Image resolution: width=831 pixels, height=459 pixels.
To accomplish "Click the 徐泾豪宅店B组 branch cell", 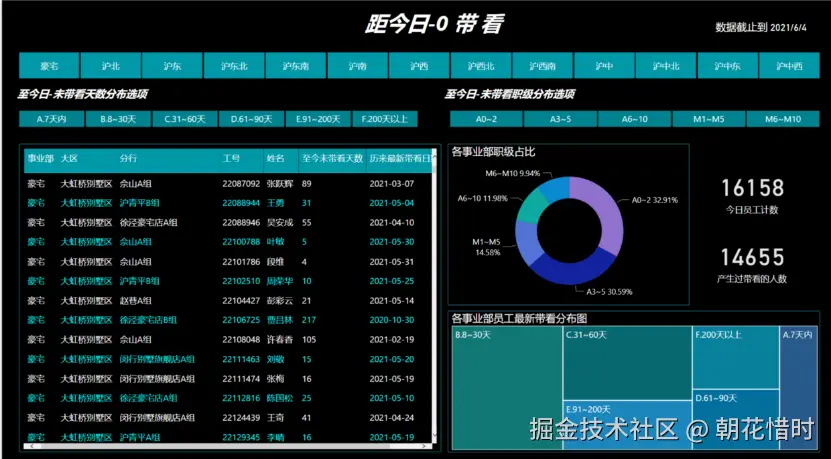I will [x=148, y=320].
